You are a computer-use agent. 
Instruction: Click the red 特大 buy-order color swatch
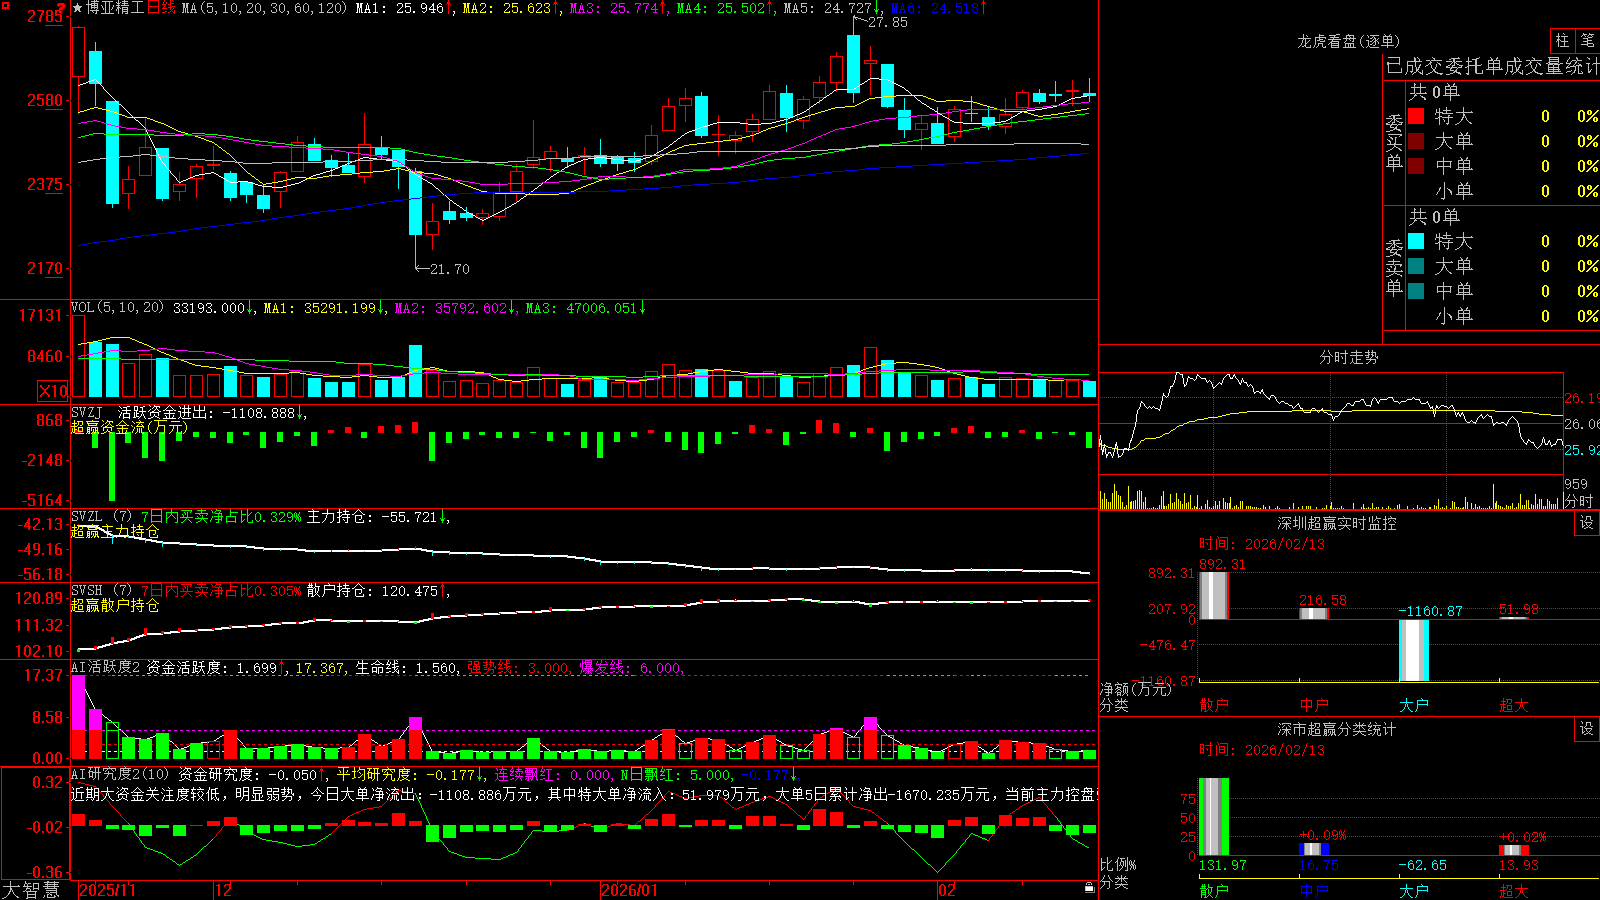[x=1416, y=116]
